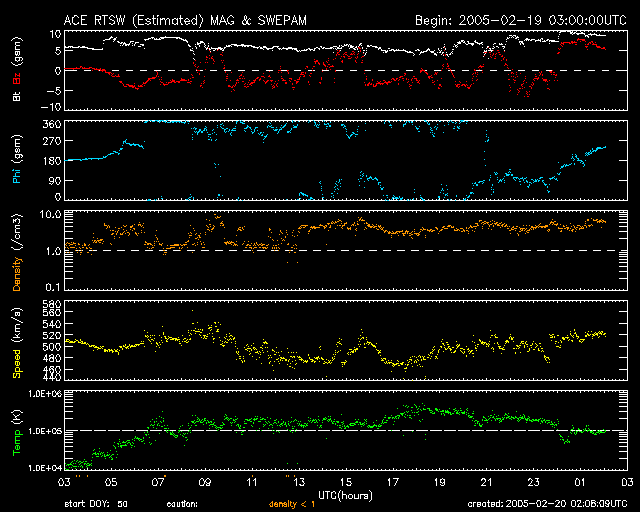Click the '19' hour label on the time axis

tap(440, 482)
